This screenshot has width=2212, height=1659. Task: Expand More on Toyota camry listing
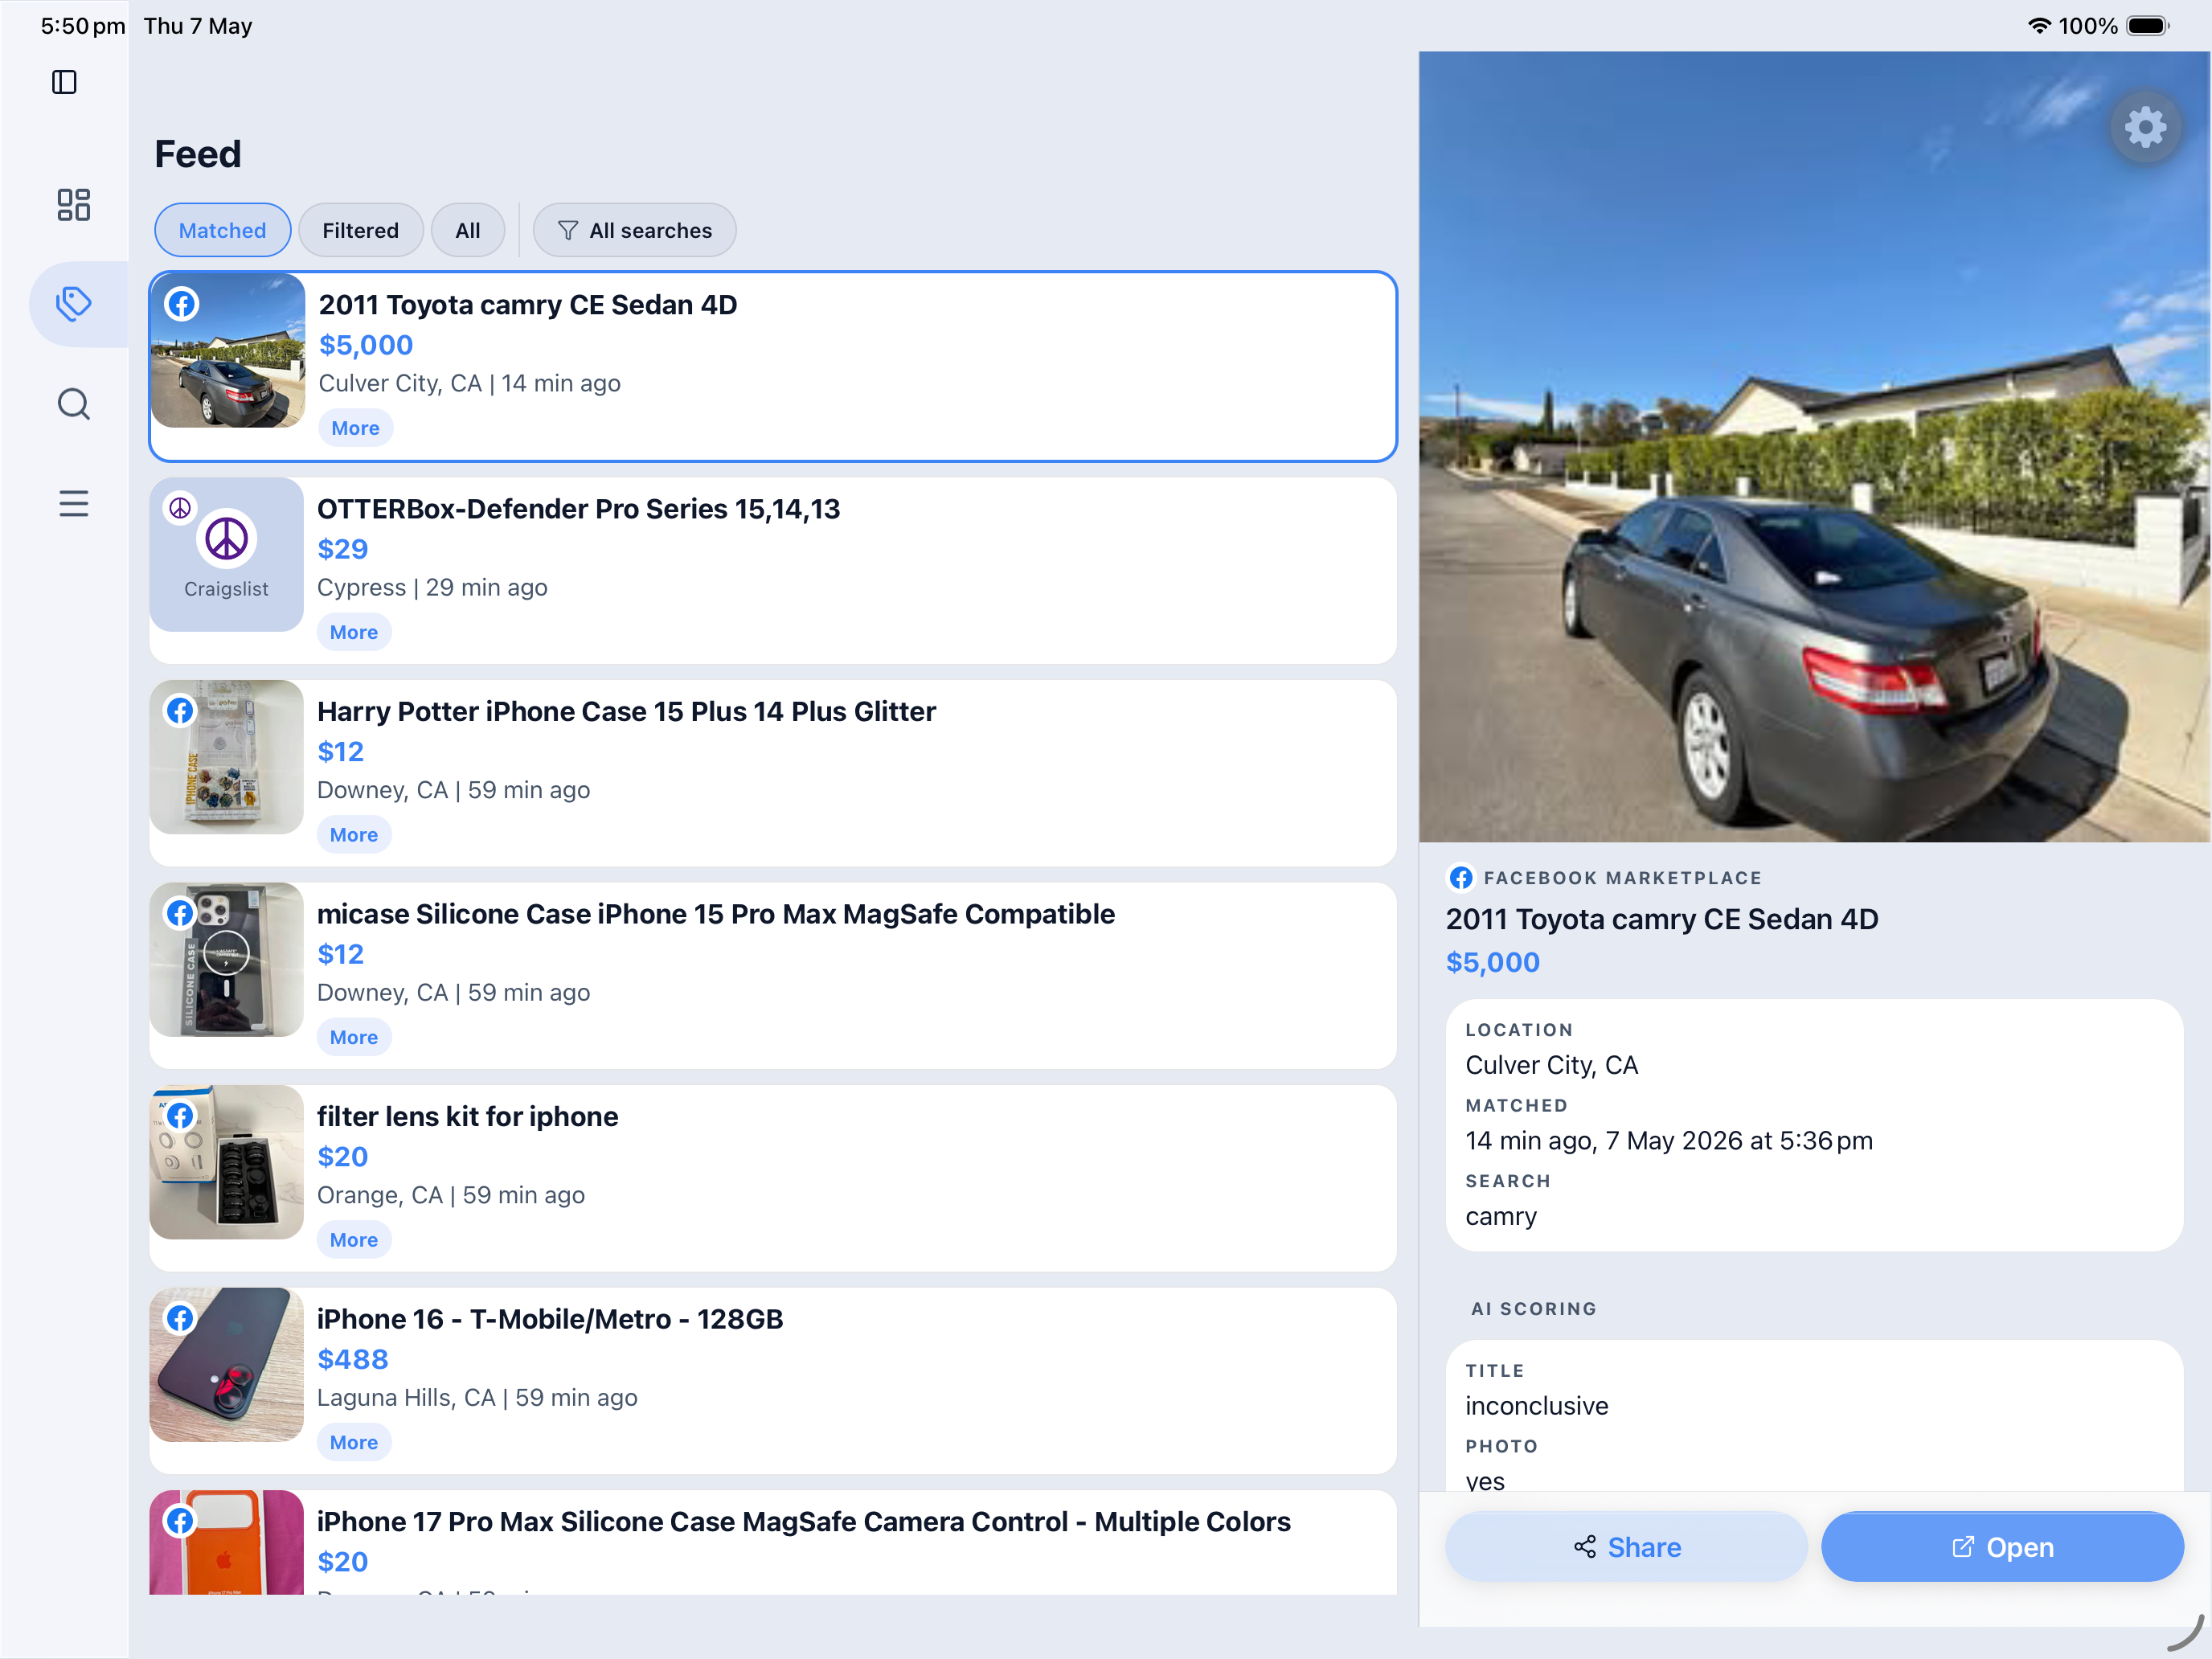(355, 428)
